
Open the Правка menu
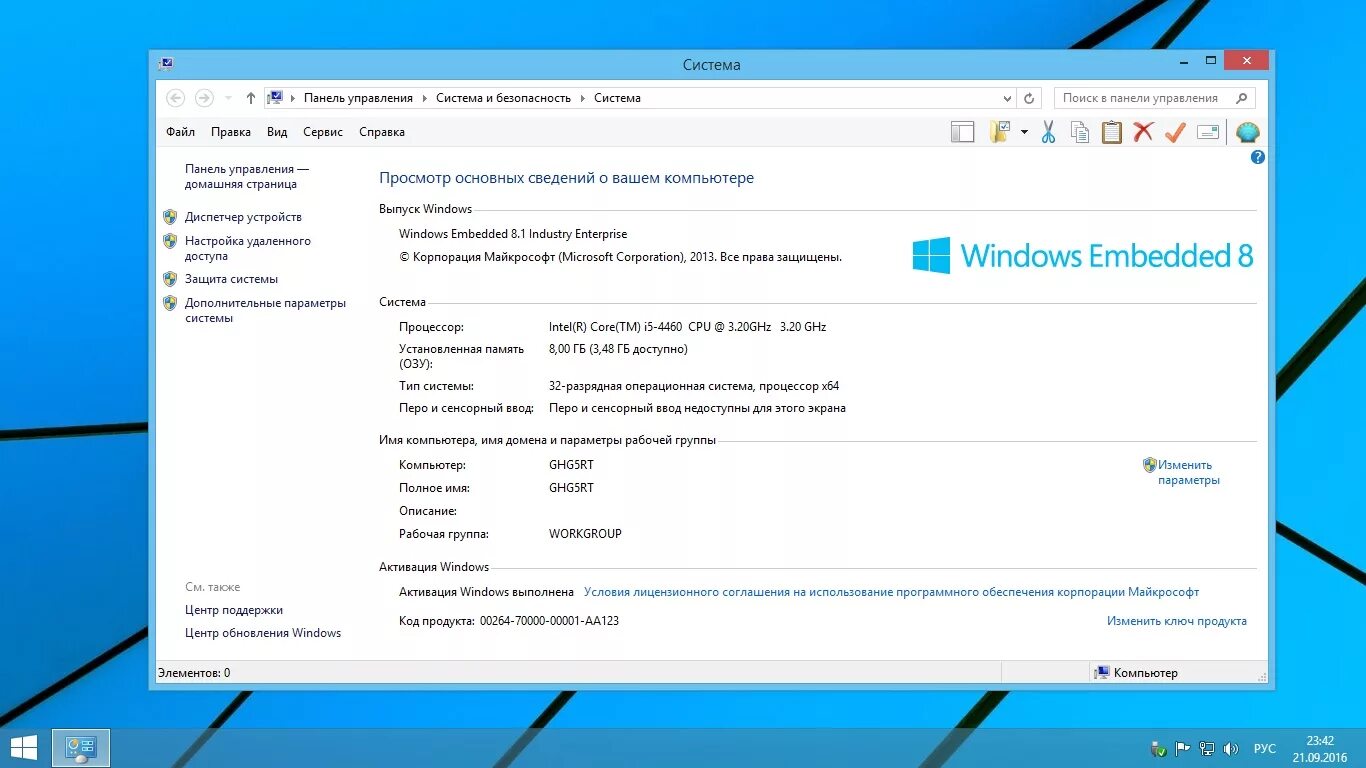(x=231, y=132)
